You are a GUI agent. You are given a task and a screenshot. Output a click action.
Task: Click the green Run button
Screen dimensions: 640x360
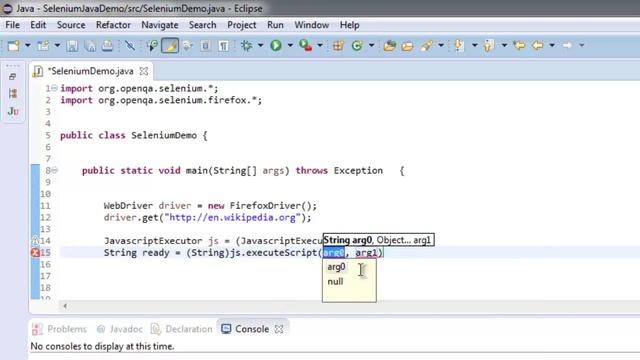pyautogui.click(x=276, y=45)
